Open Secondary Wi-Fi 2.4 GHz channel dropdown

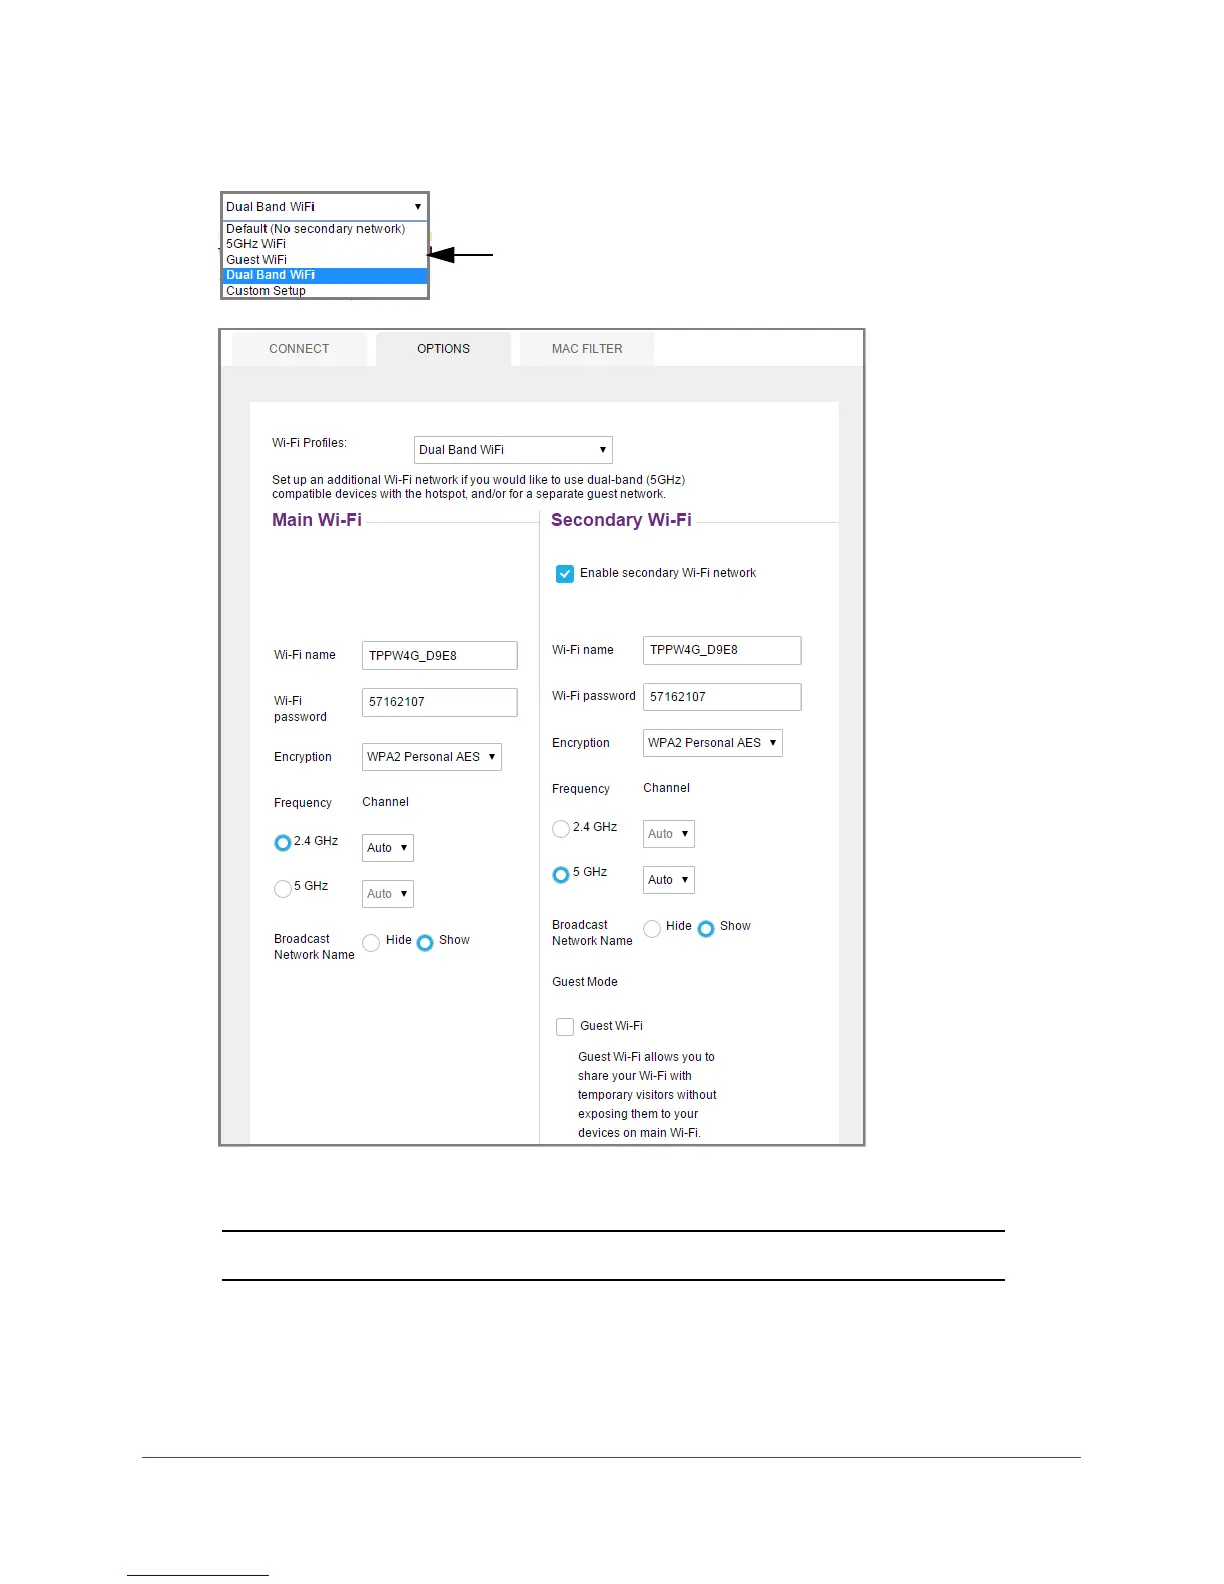(668, 834)
